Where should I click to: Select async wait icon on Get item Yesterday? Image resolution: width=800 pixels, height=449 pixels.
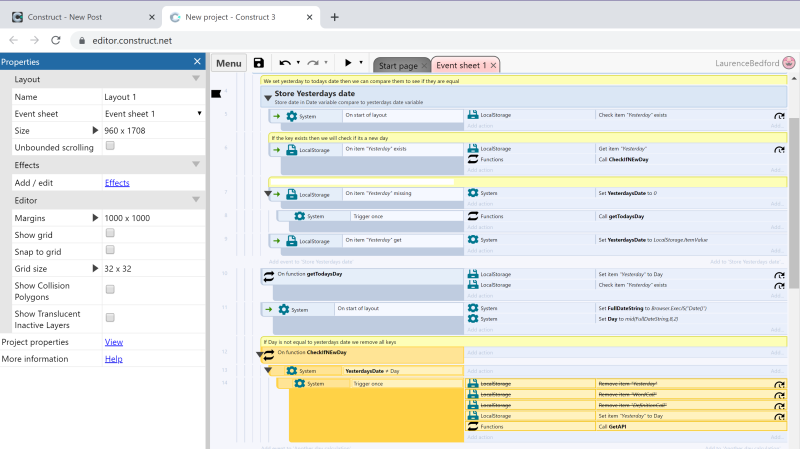click(779, 149)
